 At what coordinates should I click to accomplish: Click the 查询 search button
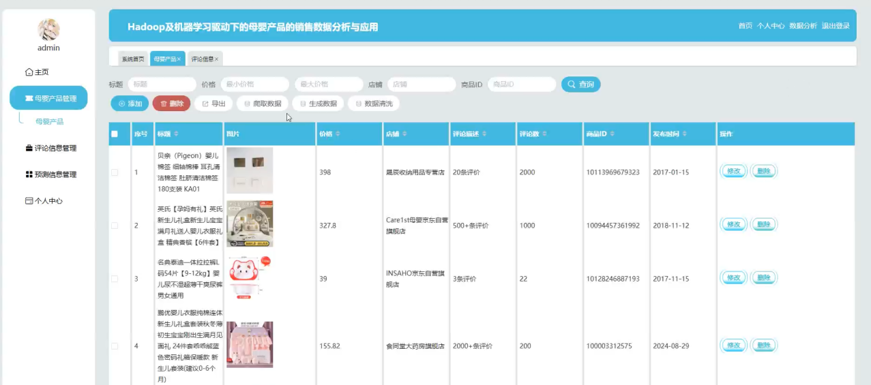pos(580,84)
